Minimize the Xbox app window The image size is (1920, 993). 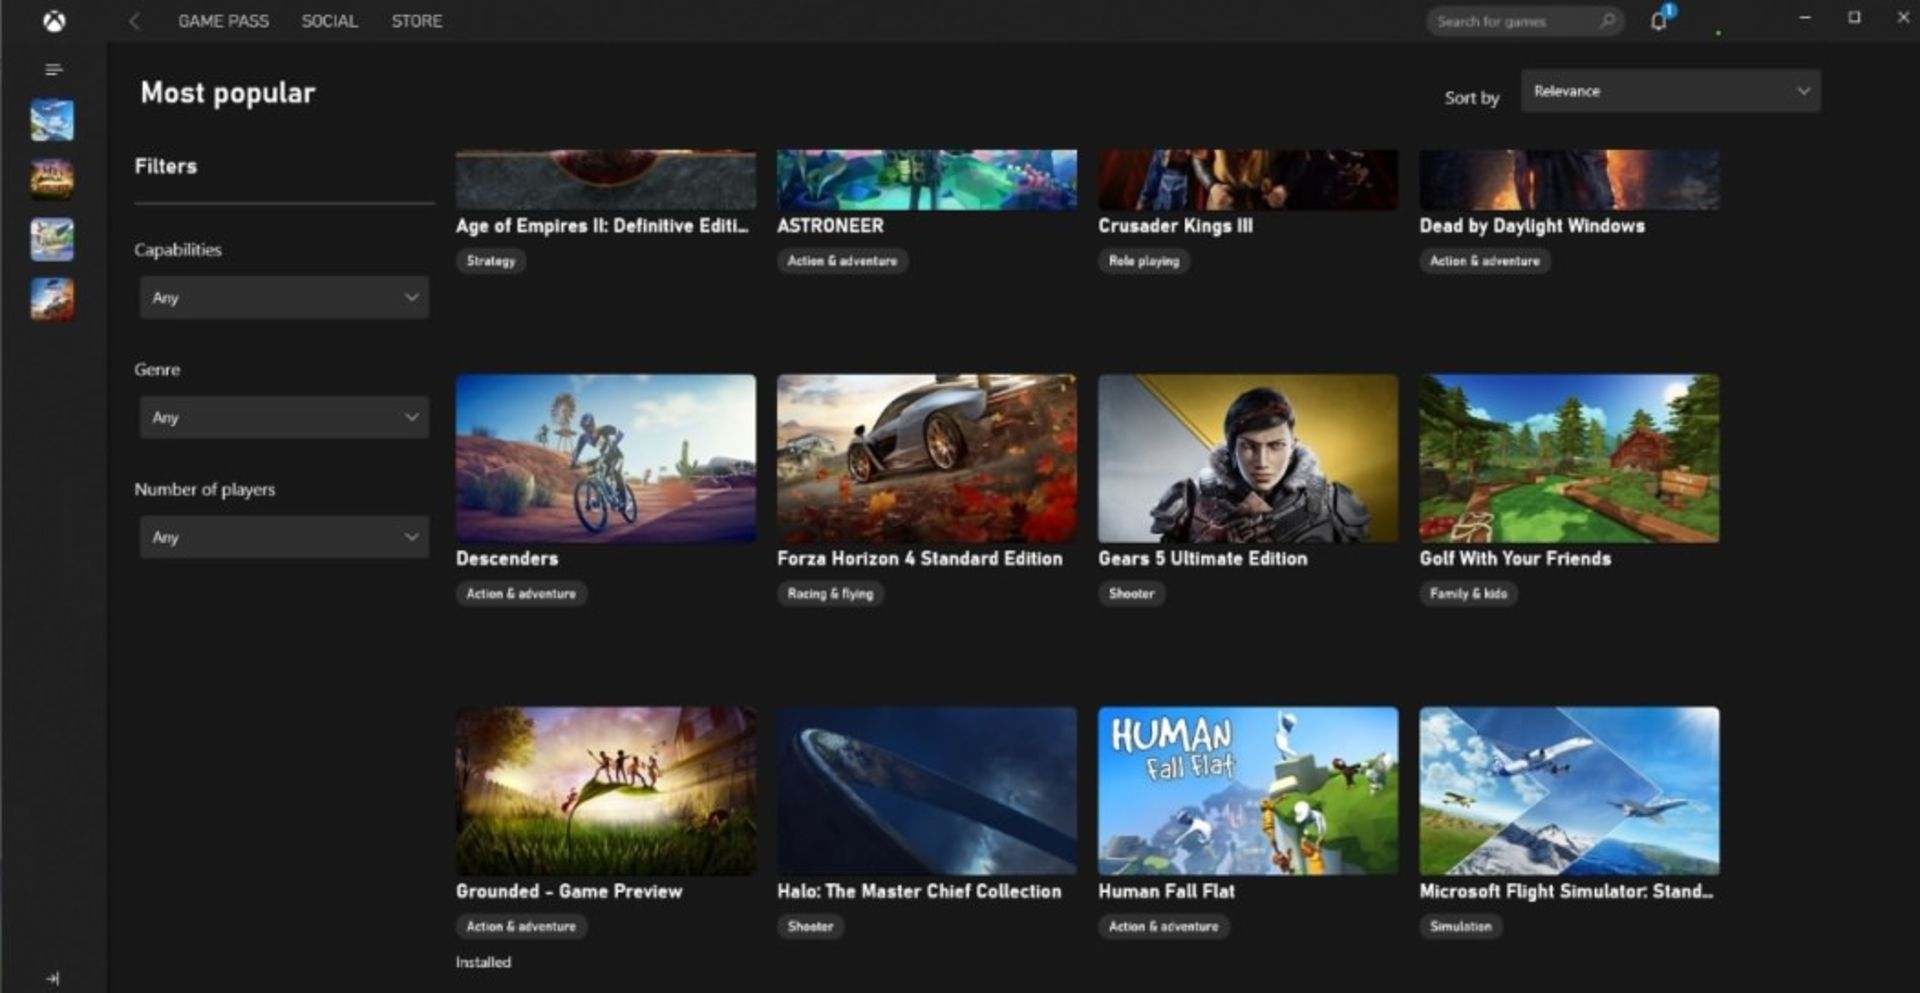1805,18
